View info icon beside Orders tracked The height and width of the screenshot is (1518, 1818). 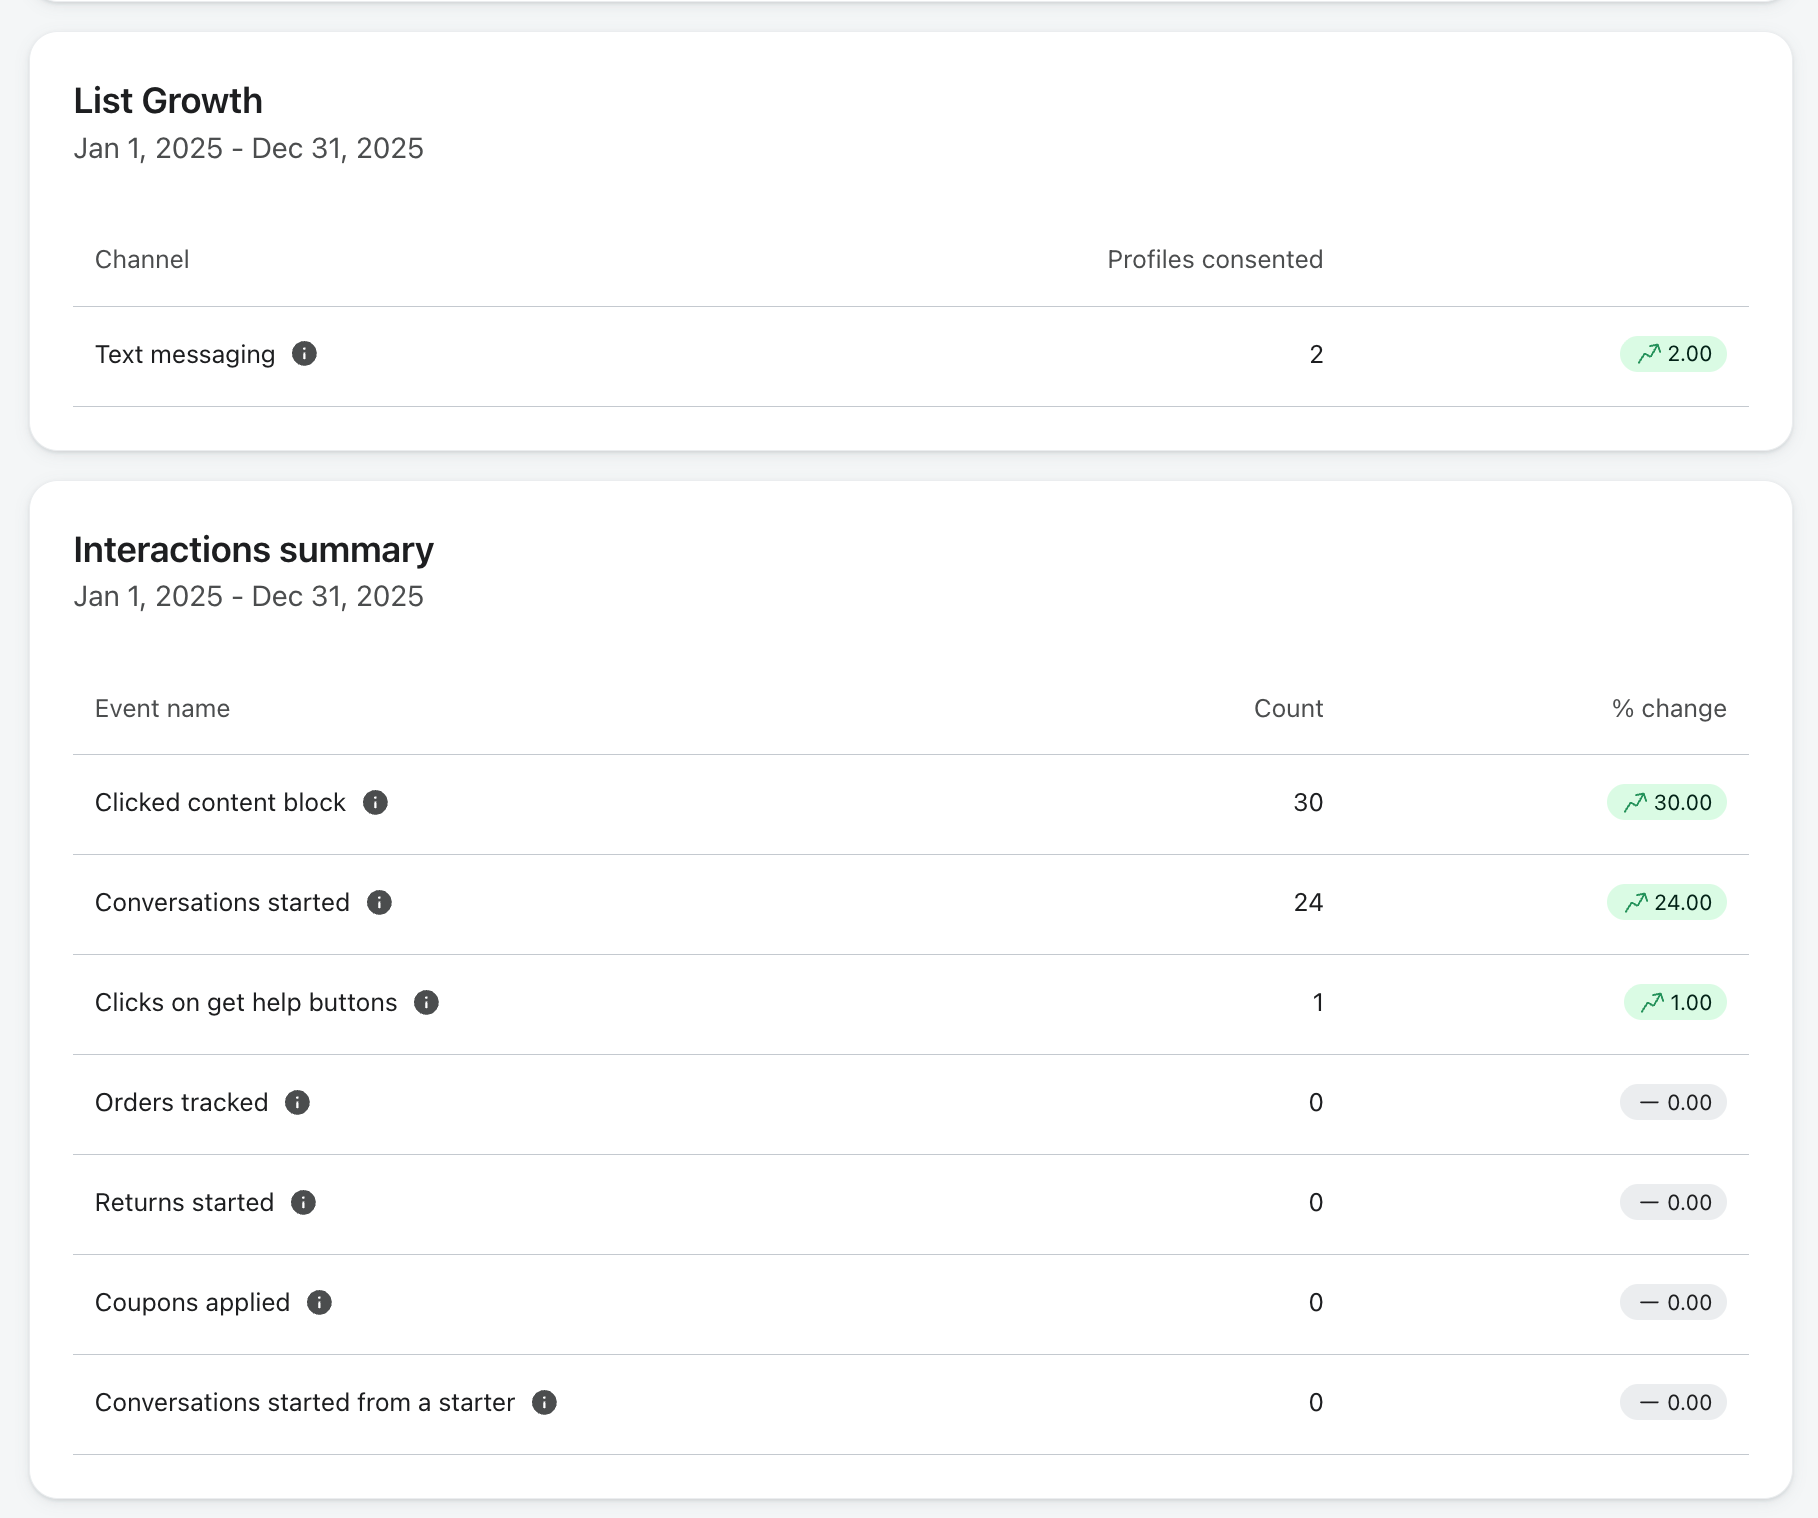(x=297, y=1103)
